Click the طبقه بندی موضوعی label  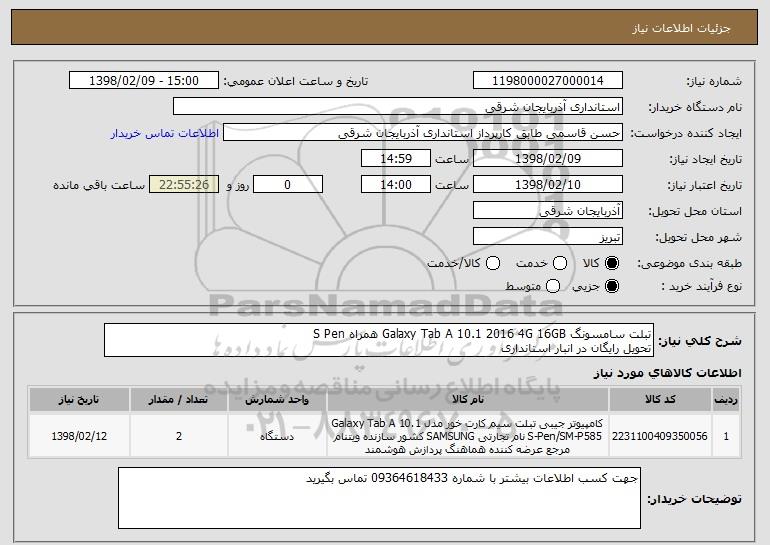pyautogui.click(x=690, y=264)
